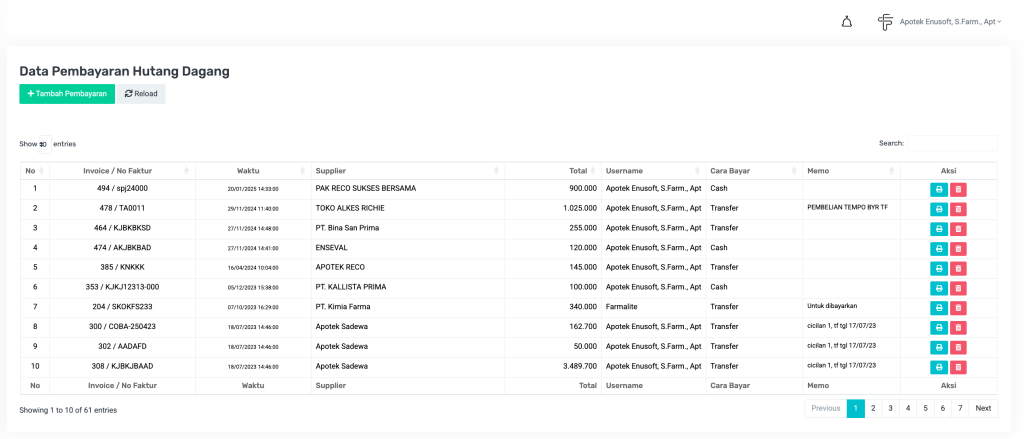This screenshot has height=439, width=1024.
Task: Delete the PT. KALLISTA PRIMA payment
Action: point(958,288)
